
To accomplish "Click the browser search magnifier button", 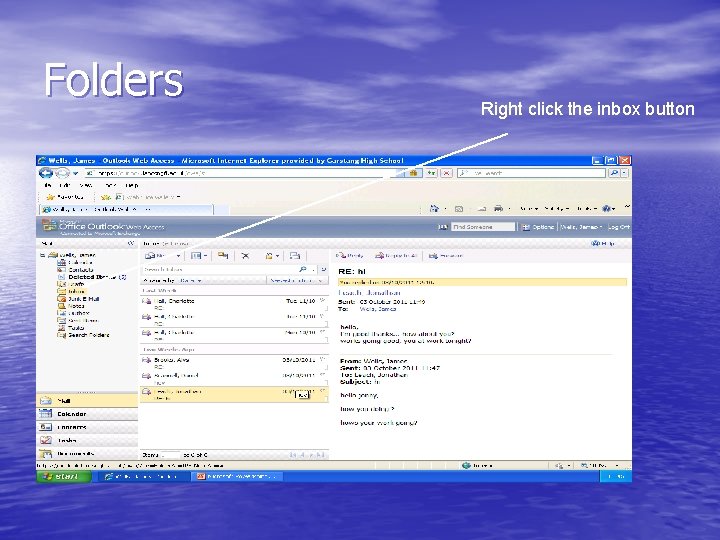I will 613,173.
